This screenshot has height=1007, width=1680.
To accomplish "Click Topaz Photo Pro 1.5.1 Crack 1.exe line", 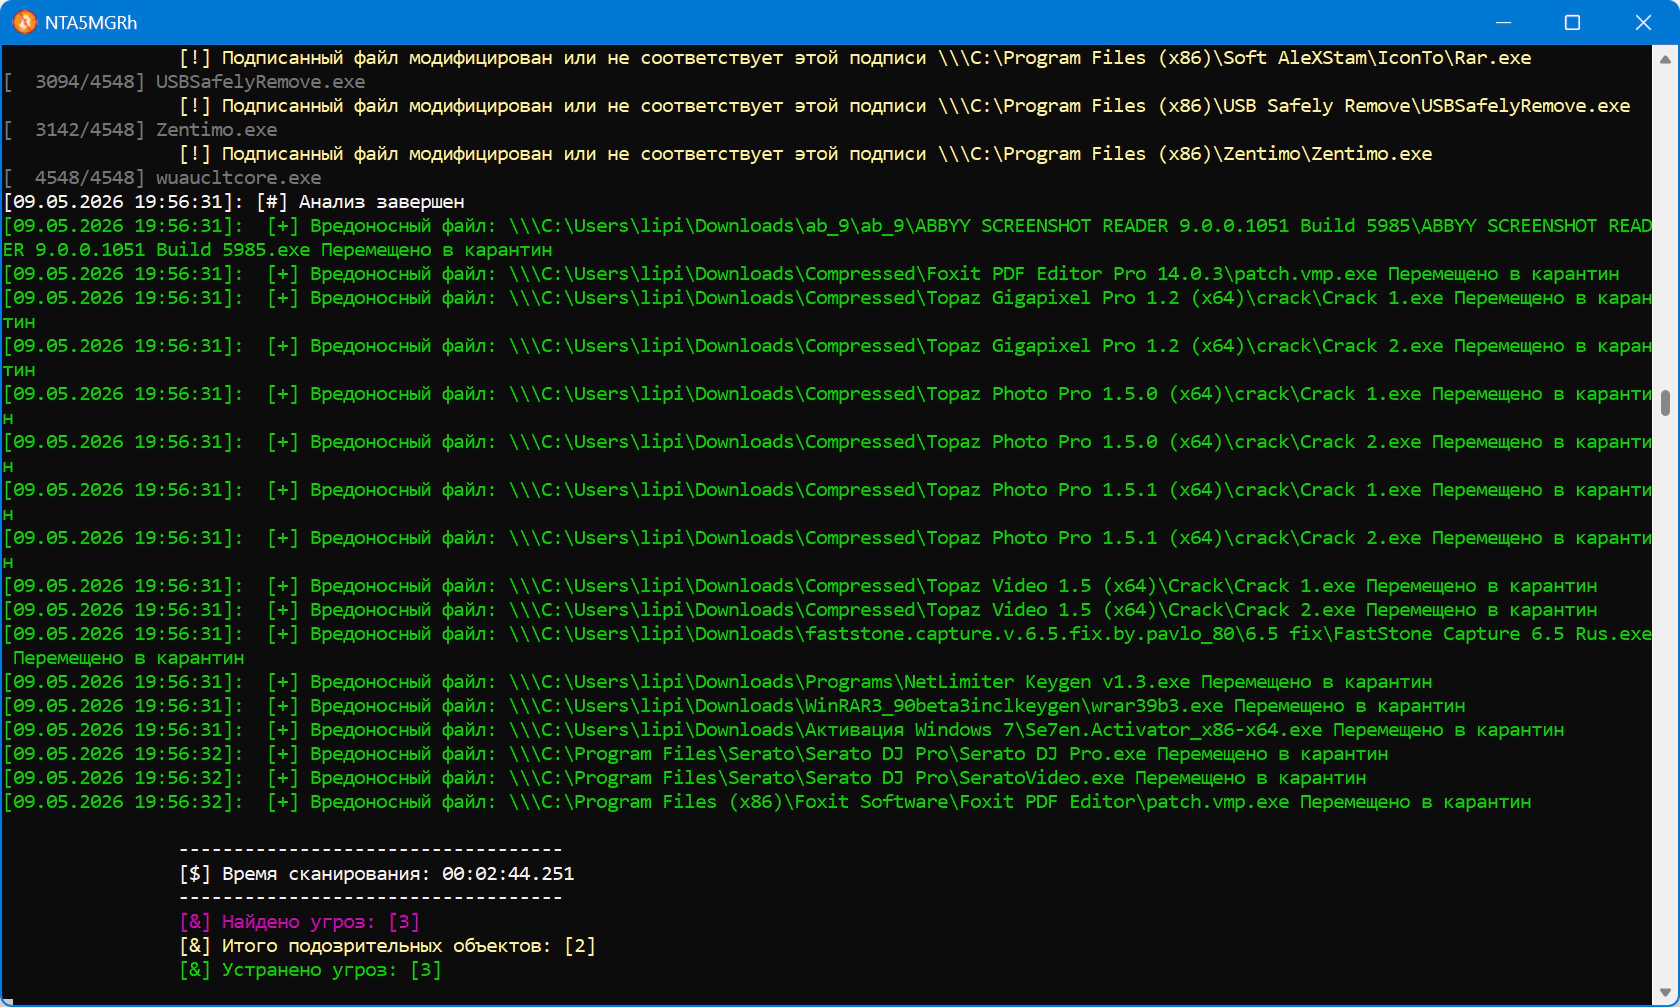I will coord(828,502).
